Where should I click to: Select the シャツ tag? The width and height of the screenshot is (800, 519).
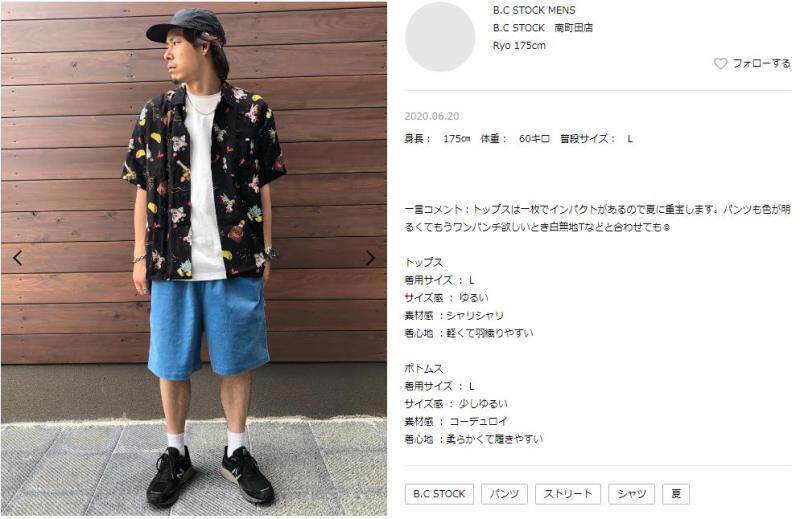632,494
